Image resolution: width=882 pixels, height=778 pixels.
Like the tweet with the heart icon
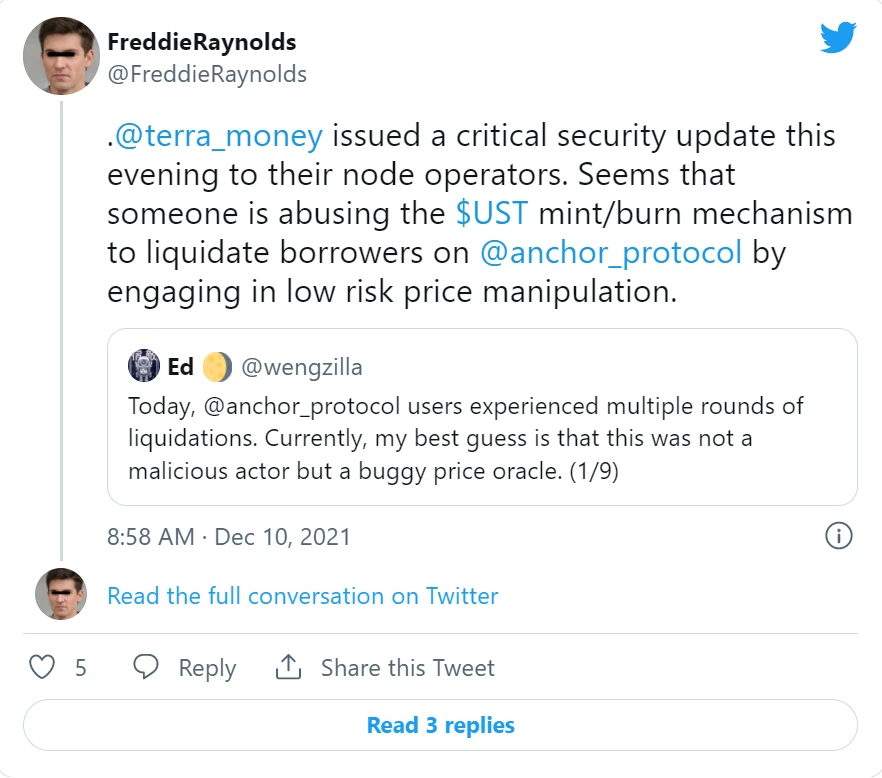tap(42, 667)
